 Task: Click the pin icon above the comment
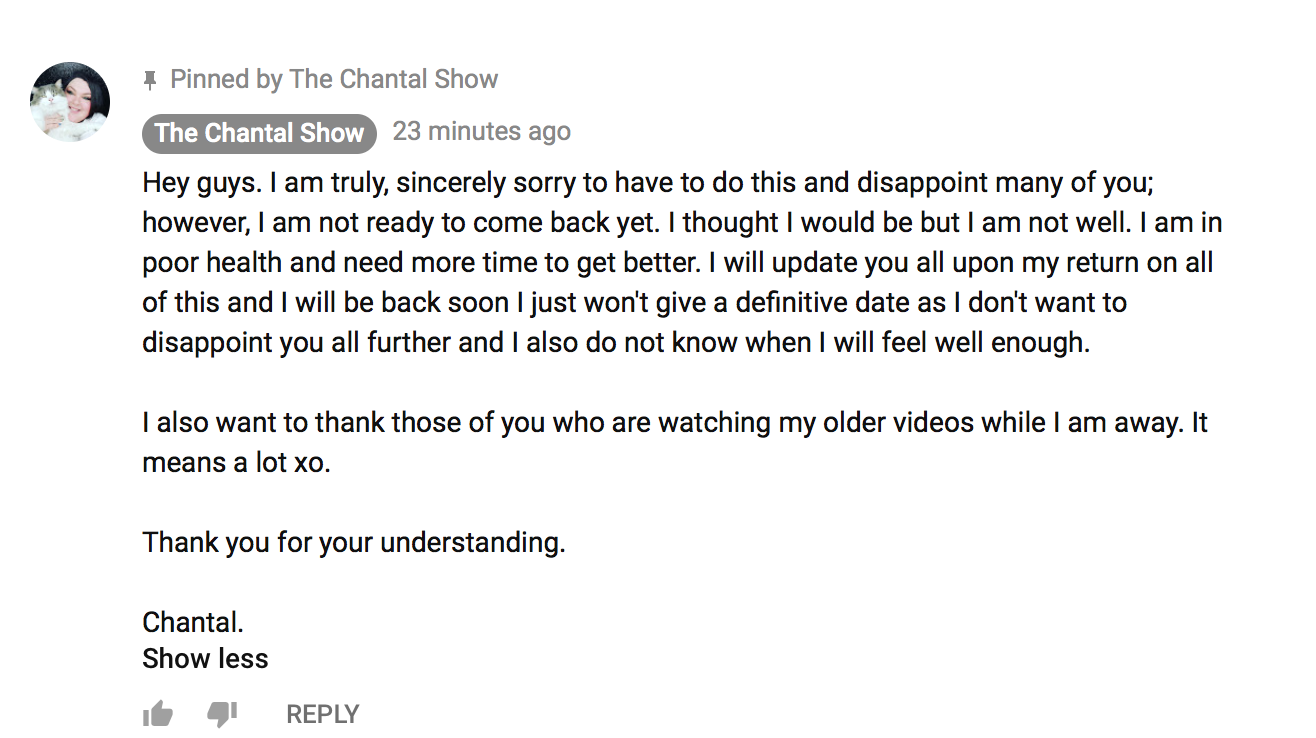point(150,79)
